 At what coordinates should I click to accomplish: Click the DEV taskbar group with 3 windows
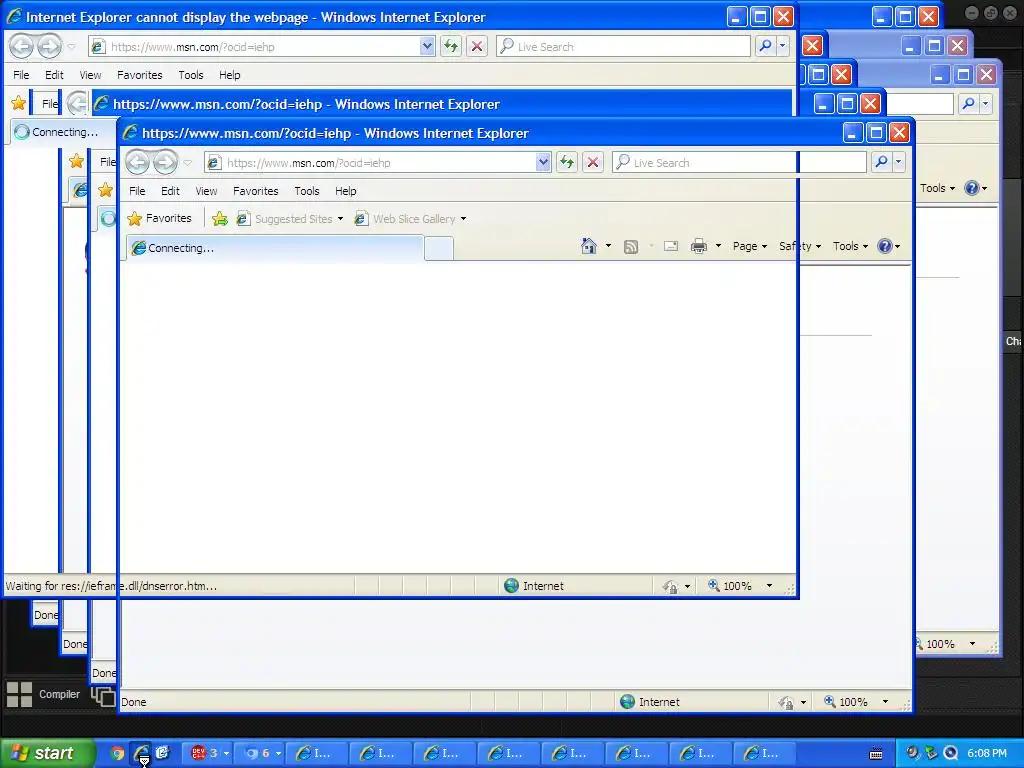(x=207, y=753)
